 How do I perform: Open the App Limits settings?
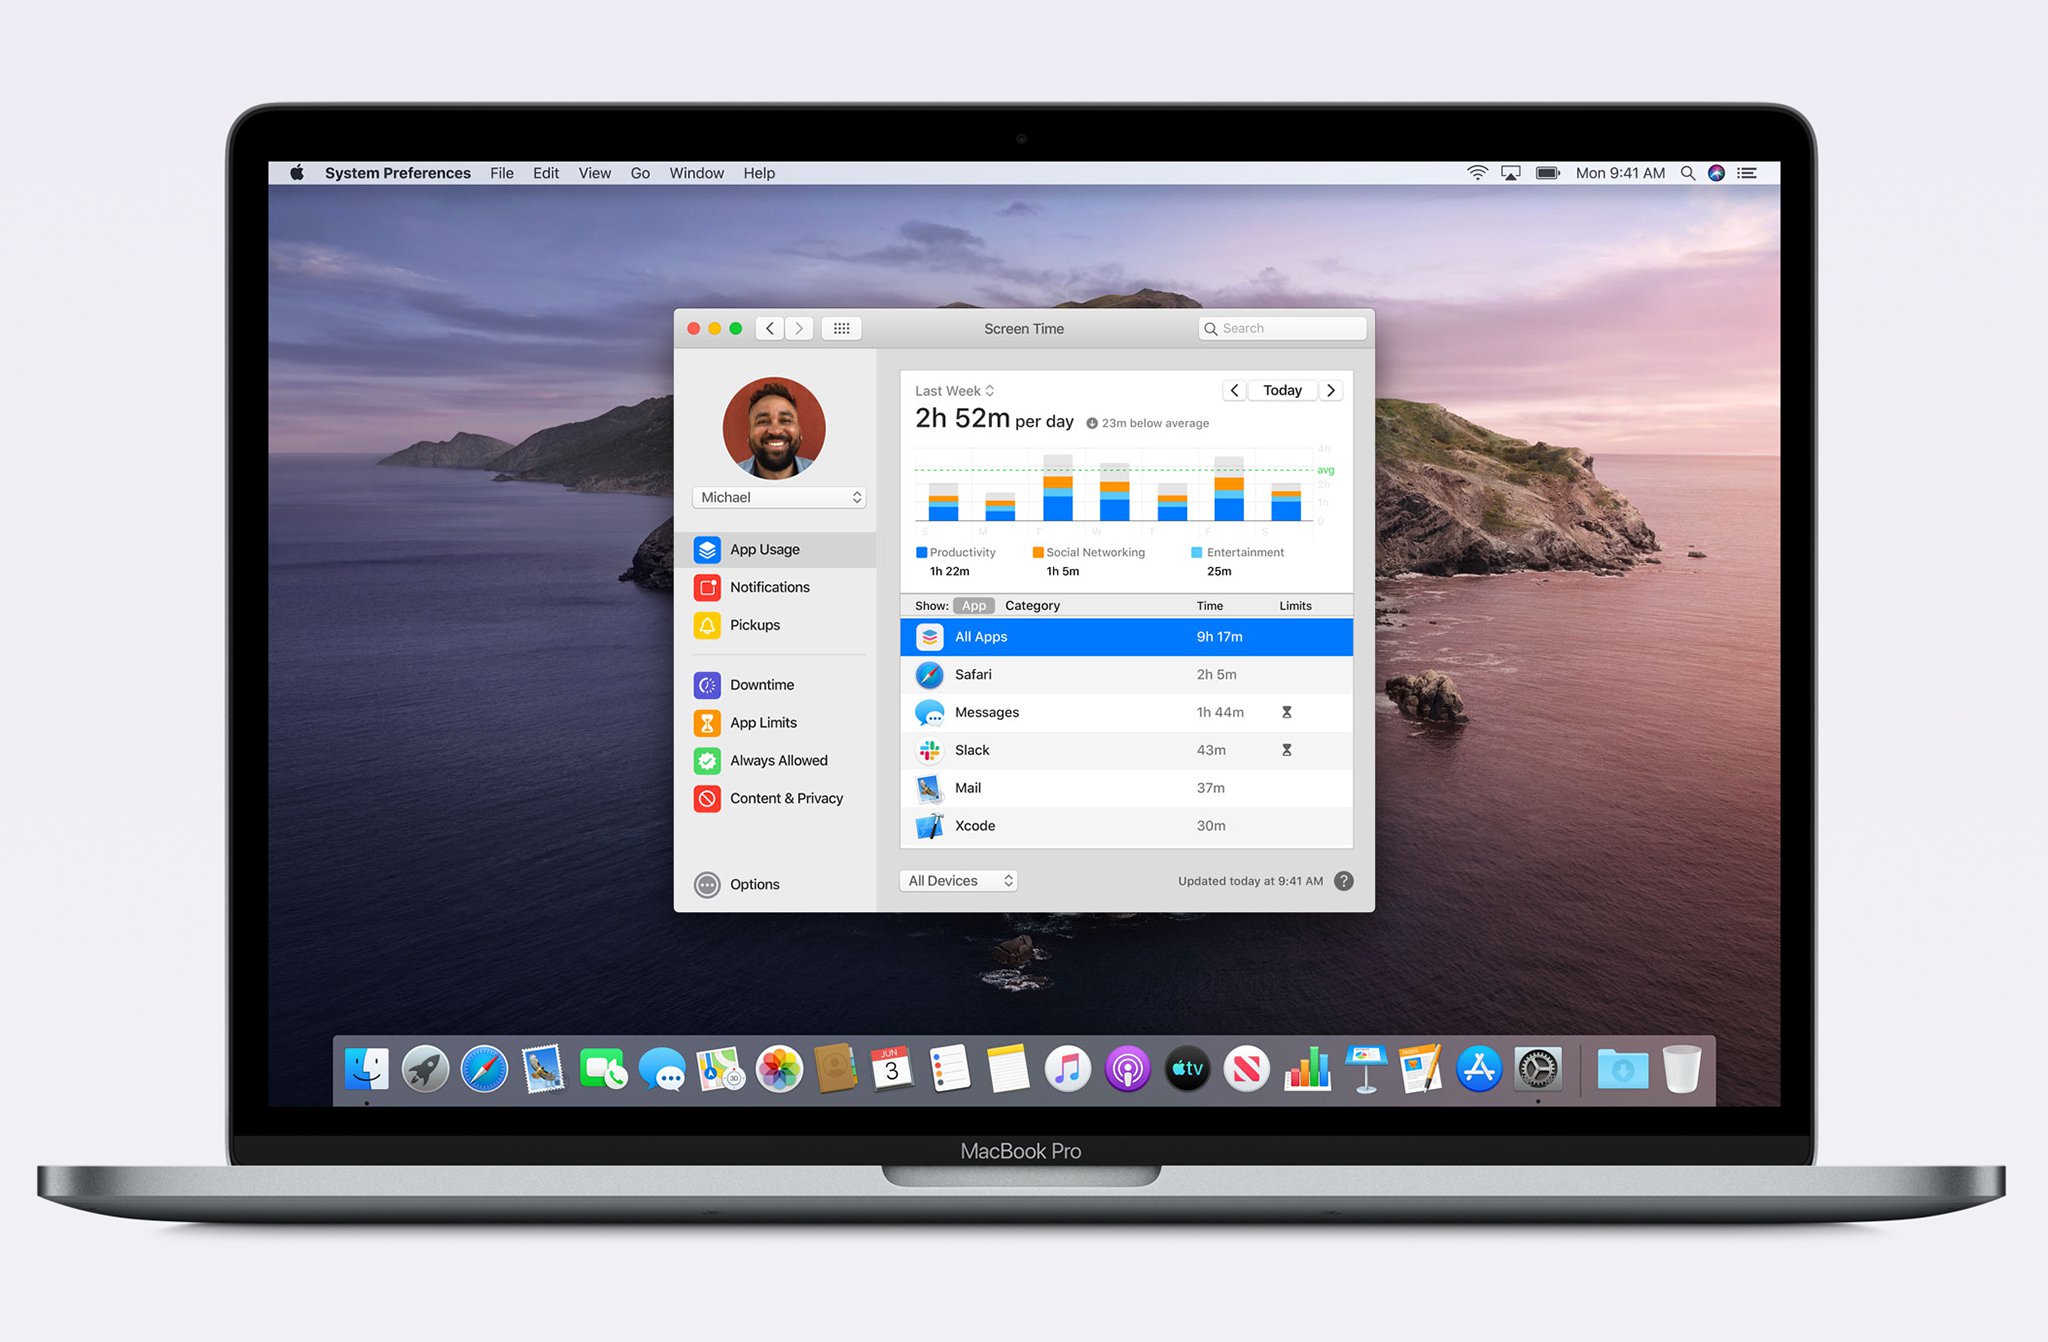(x=763, y=722)
